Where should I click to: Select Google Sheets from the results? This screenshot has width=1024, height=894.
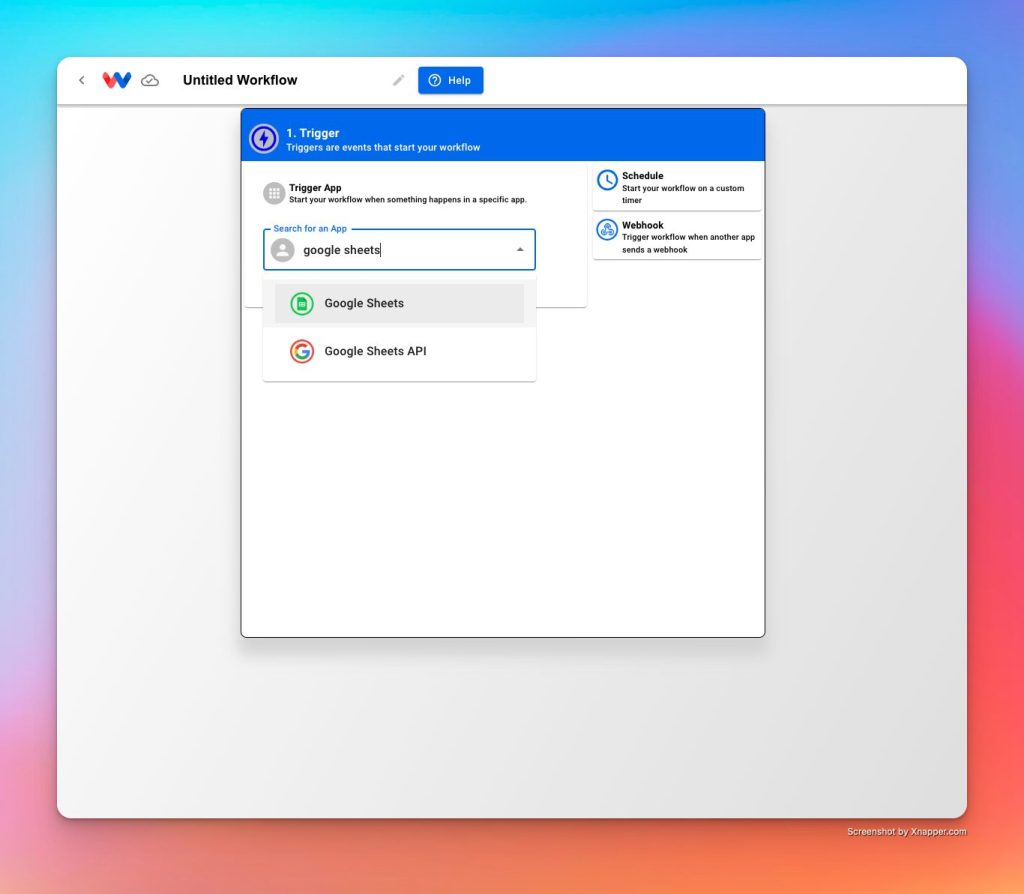pyautogui.click(x=399, y=303)
